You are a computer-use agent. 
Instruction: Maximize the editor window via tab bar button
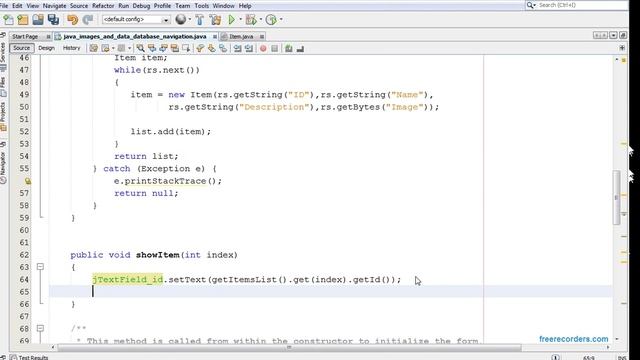623,36
